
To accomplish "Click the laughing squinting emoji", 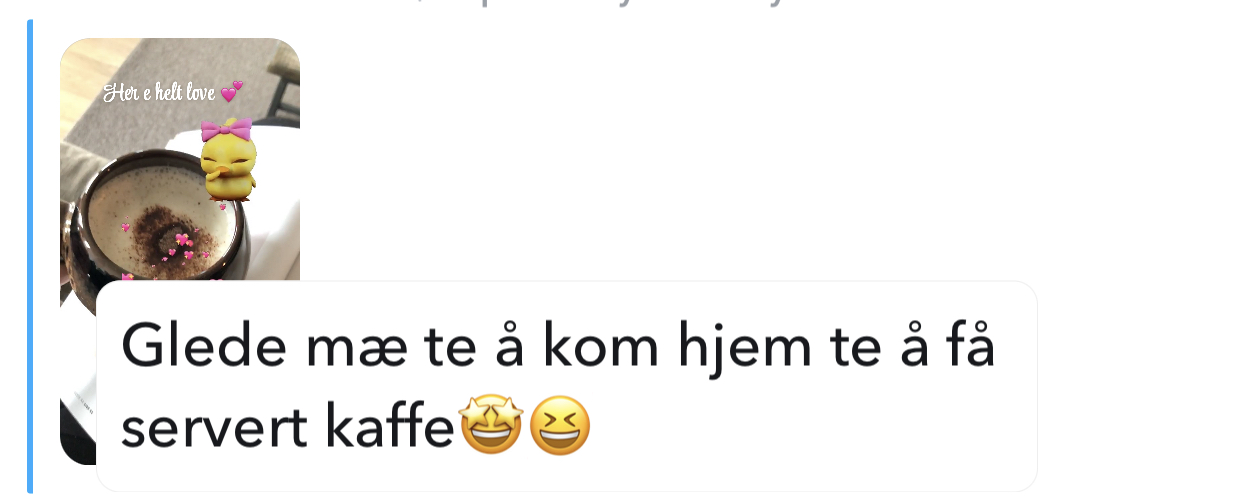I will tap(559, 427).
